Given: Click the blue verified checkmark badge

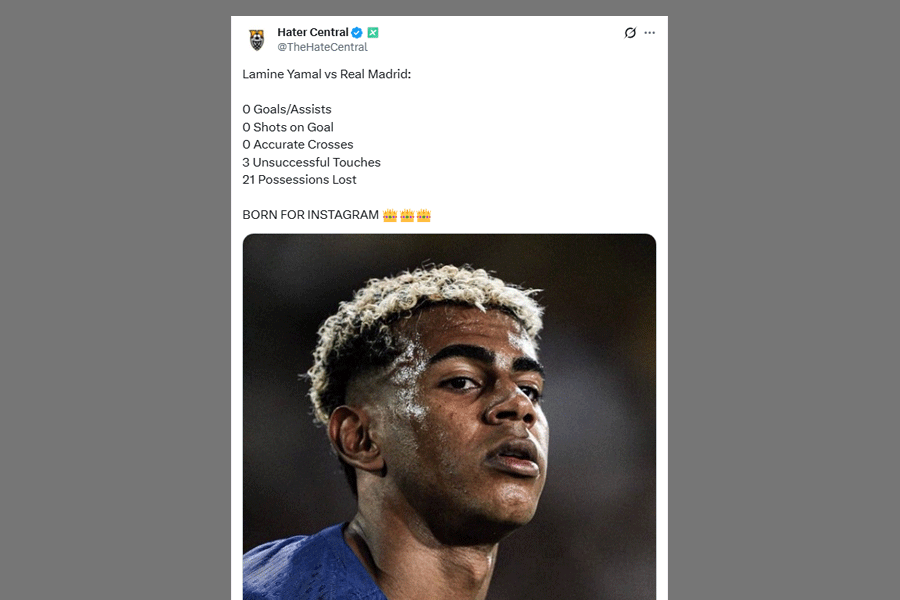Looking at the screenshot, I should click(357, 32).
